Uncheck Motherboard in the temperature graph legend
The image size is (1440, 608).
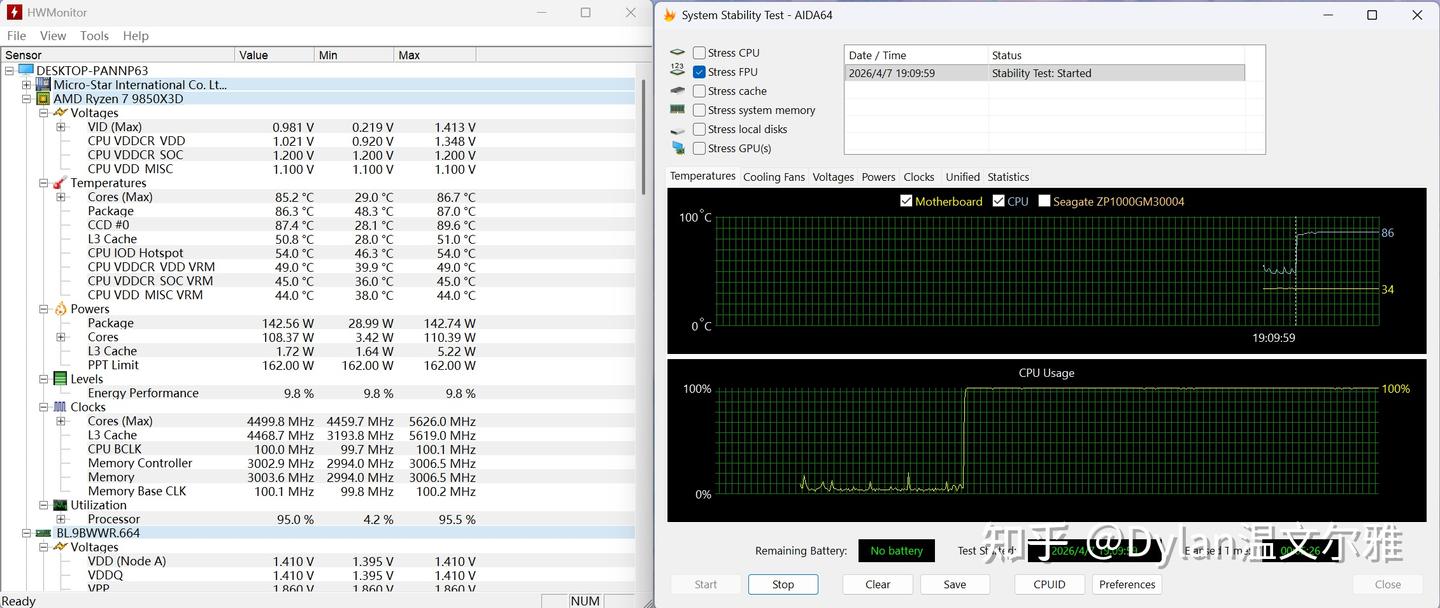906,201
